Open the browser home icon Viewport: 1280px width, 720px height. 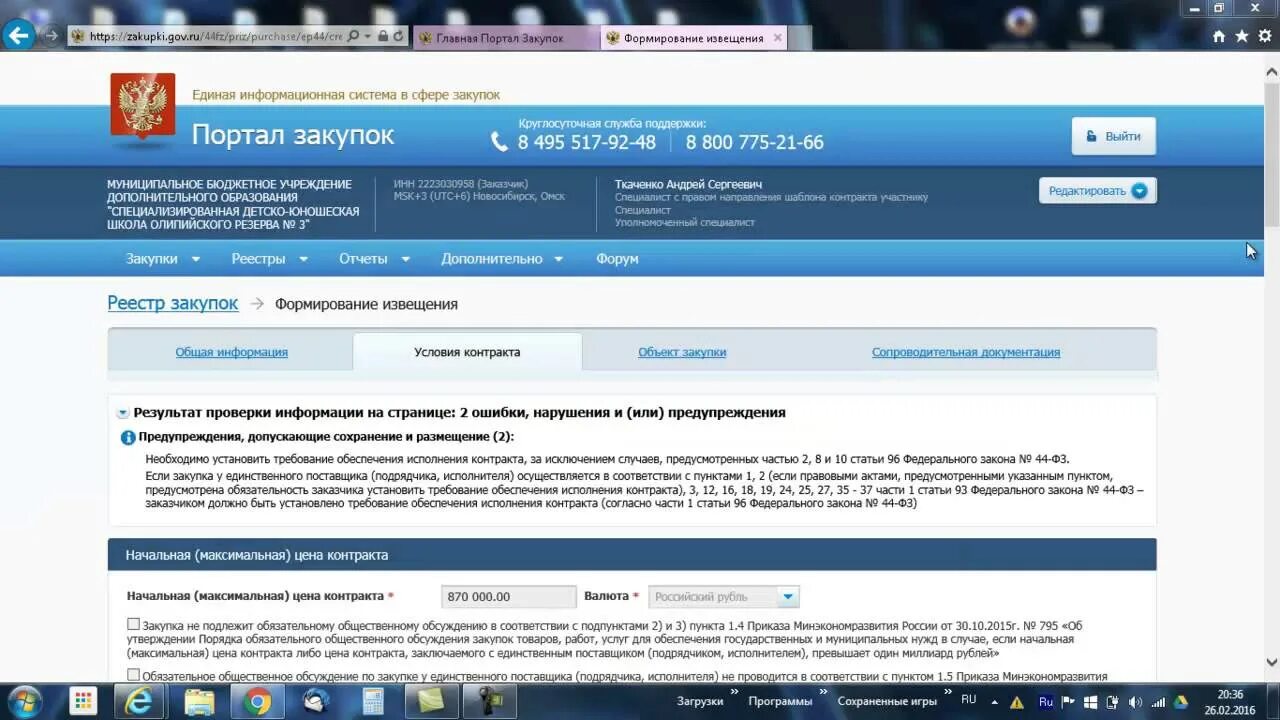(x=1219, y=36)
